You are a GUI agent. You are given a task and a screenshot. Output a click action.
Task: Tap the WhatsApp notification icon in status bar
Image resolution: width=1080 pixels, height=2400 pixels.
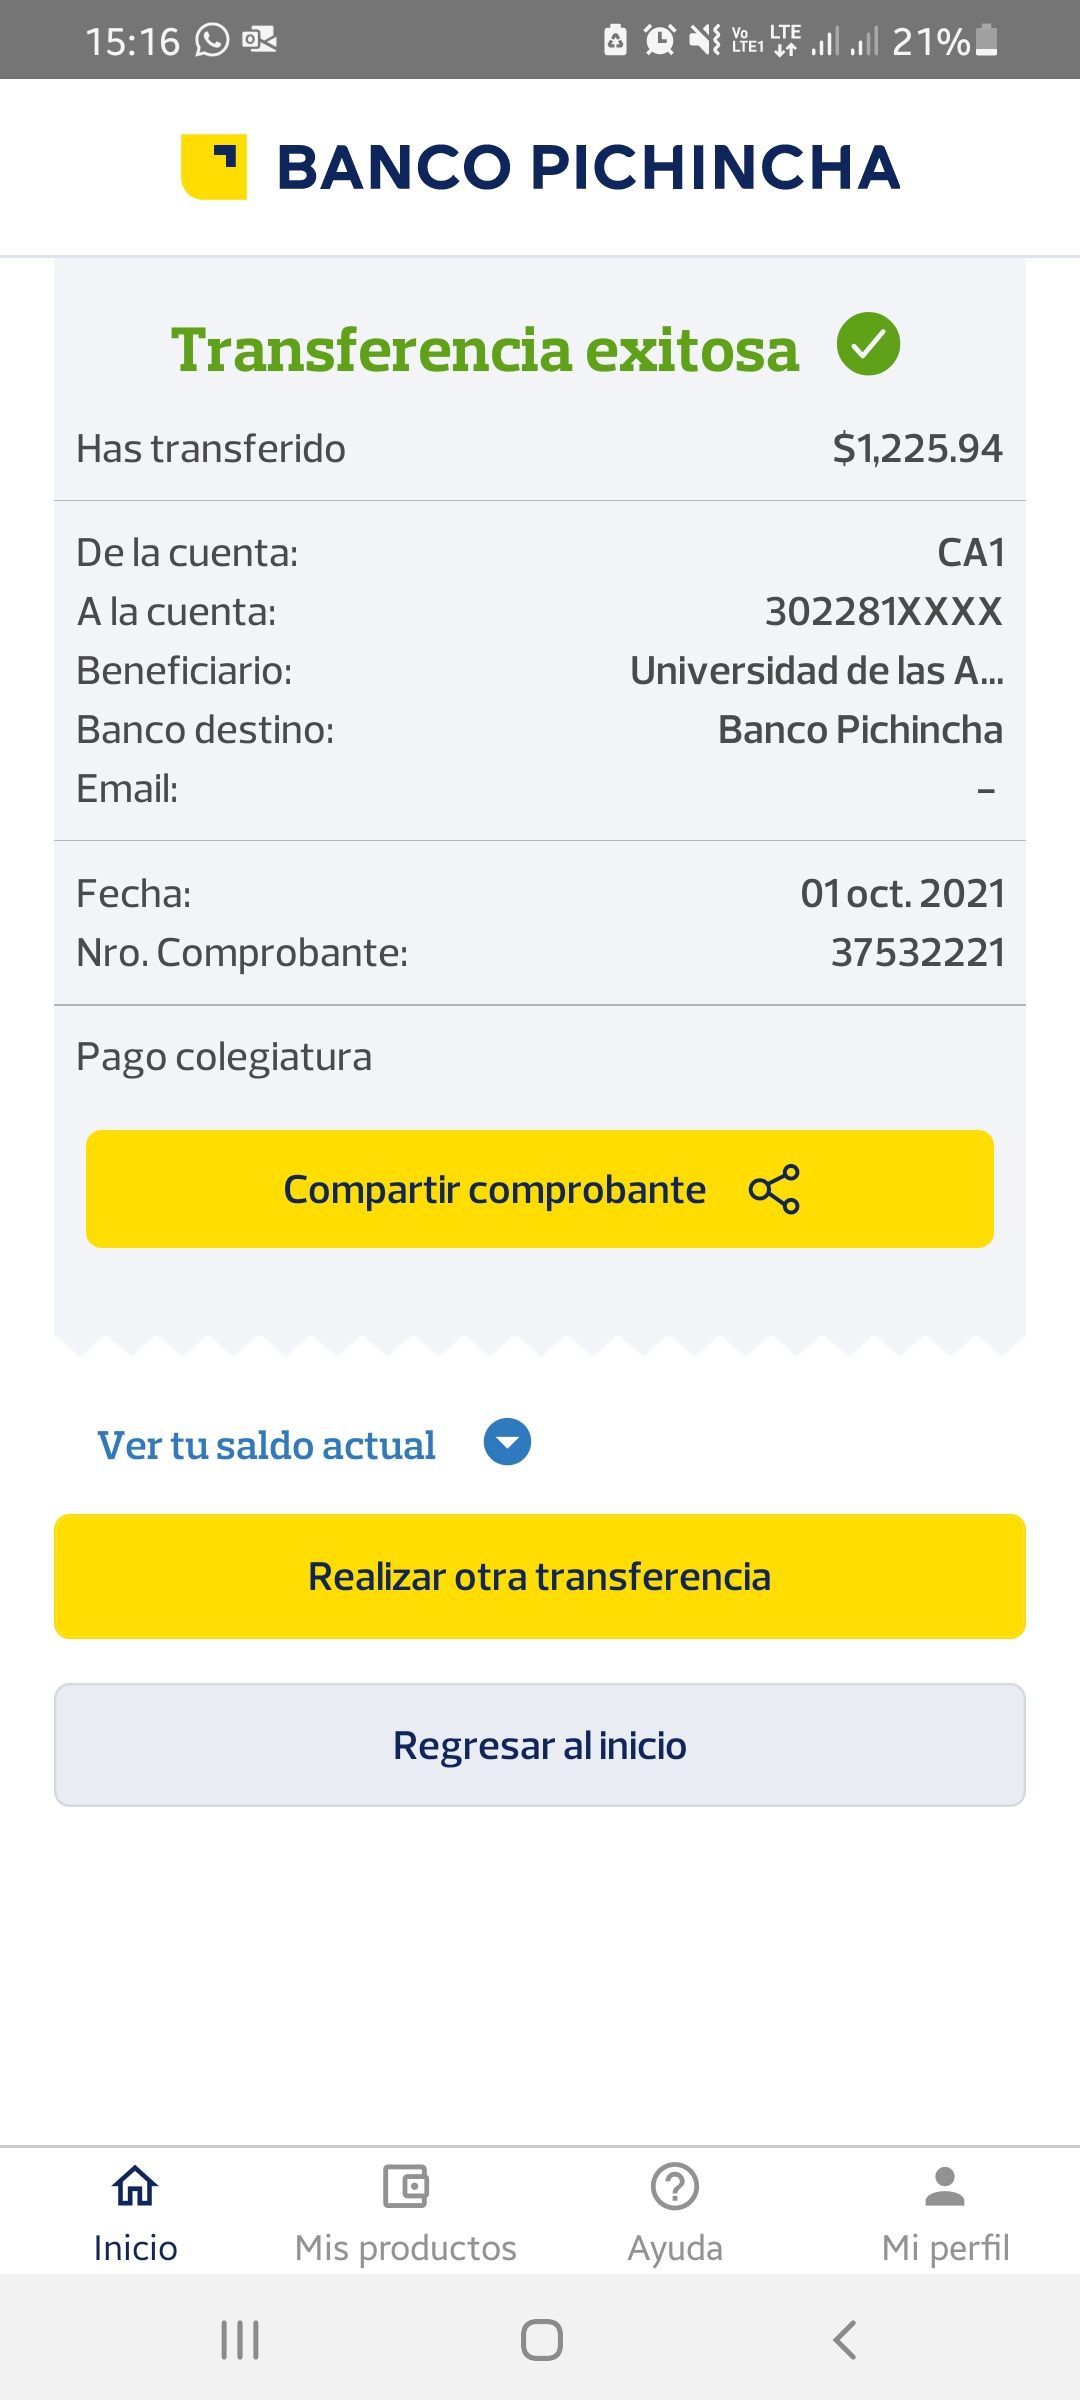(x=212, y=40)
